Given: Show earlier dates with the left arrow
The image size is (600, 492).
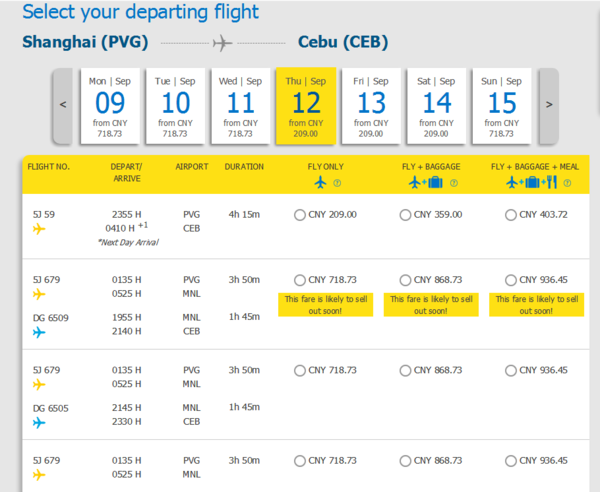Looking at the screenshot, I should 63,106.
